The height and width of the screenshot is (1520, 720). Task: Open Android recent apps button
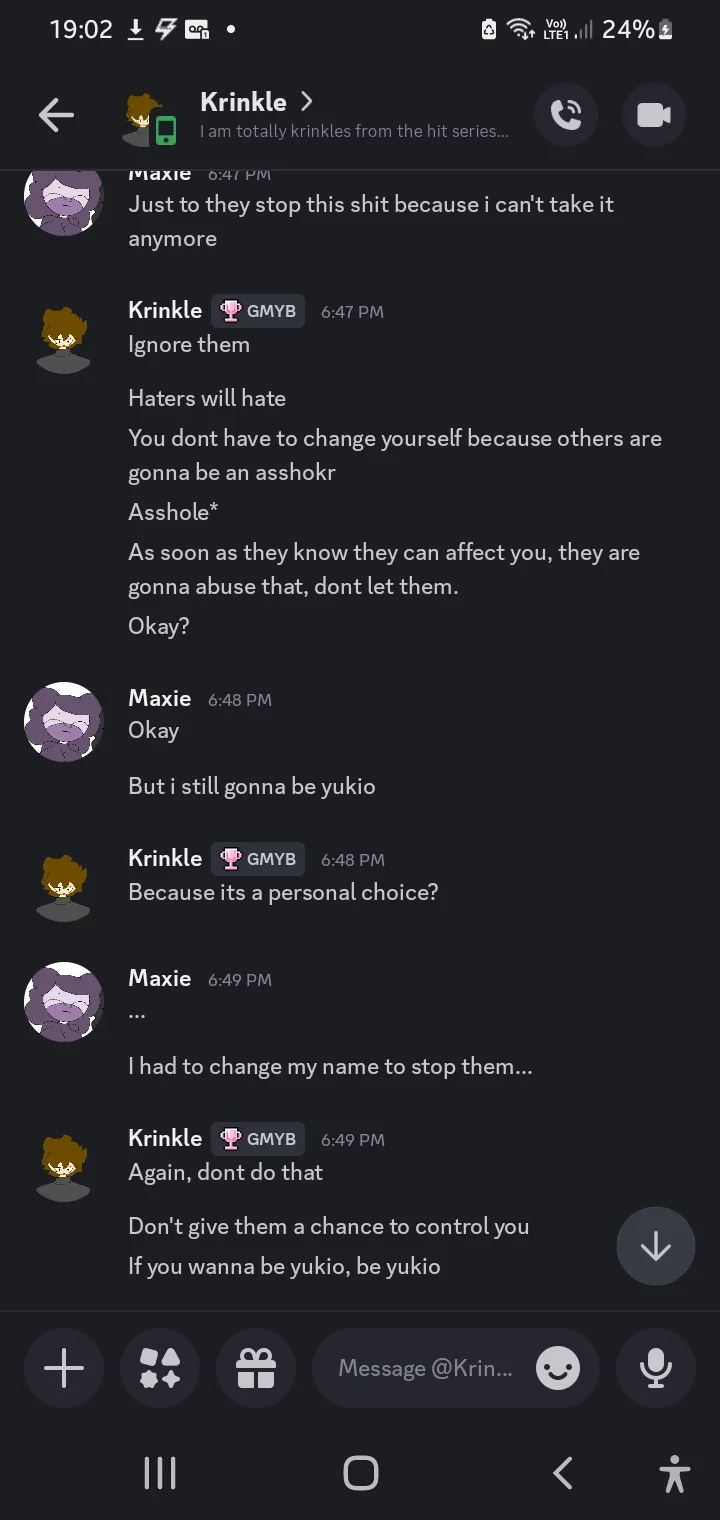(160, 1473)
